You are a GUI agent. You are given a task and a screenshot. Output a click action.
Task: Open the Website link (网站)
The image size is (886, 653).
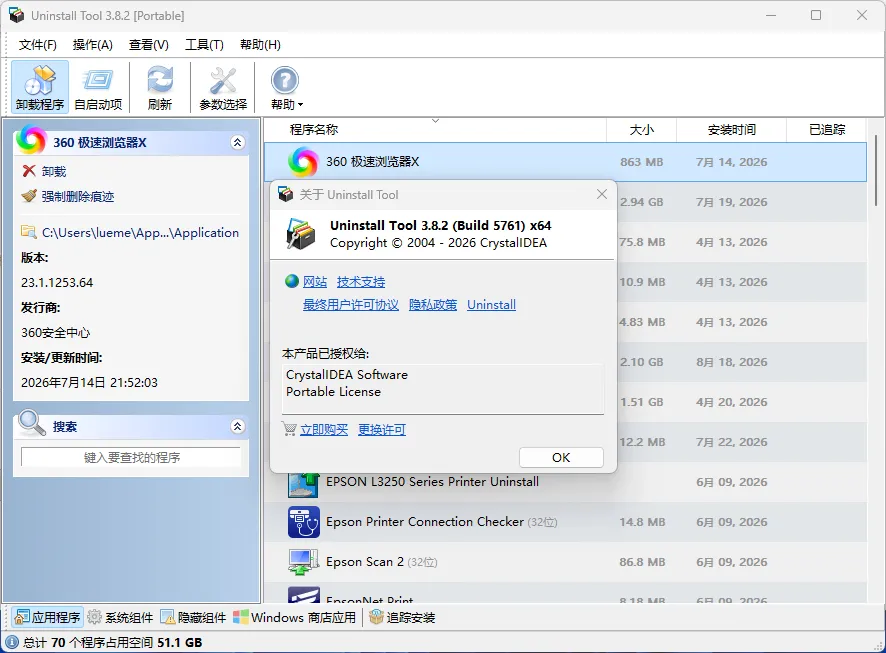[x=315, y=282]
